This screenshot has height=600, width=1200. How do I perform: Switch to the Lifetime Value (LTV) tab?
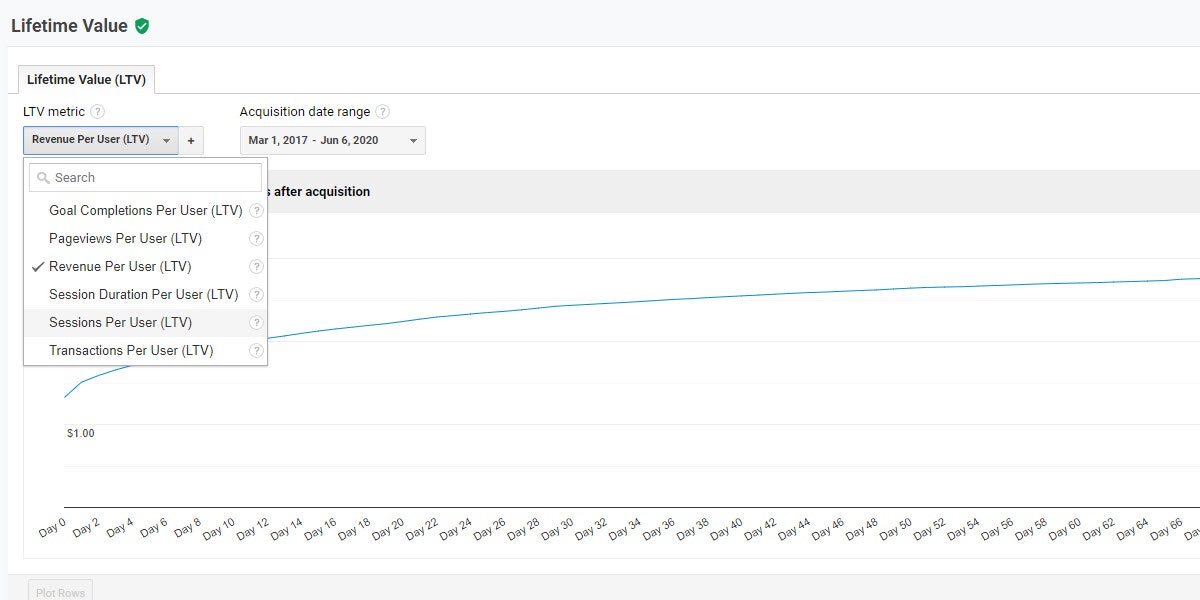click(x=87, y=80)
